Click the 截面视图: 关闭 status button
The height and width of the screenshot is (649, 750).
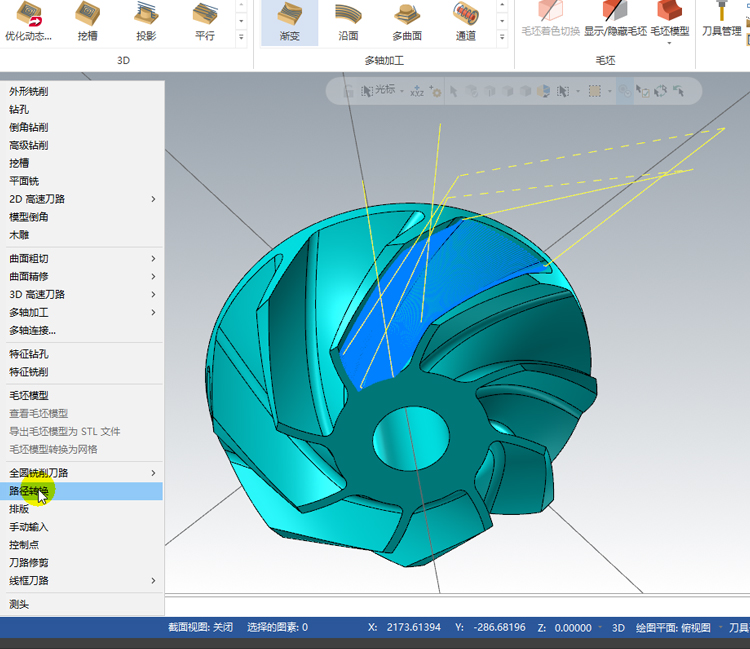[200, 627]
